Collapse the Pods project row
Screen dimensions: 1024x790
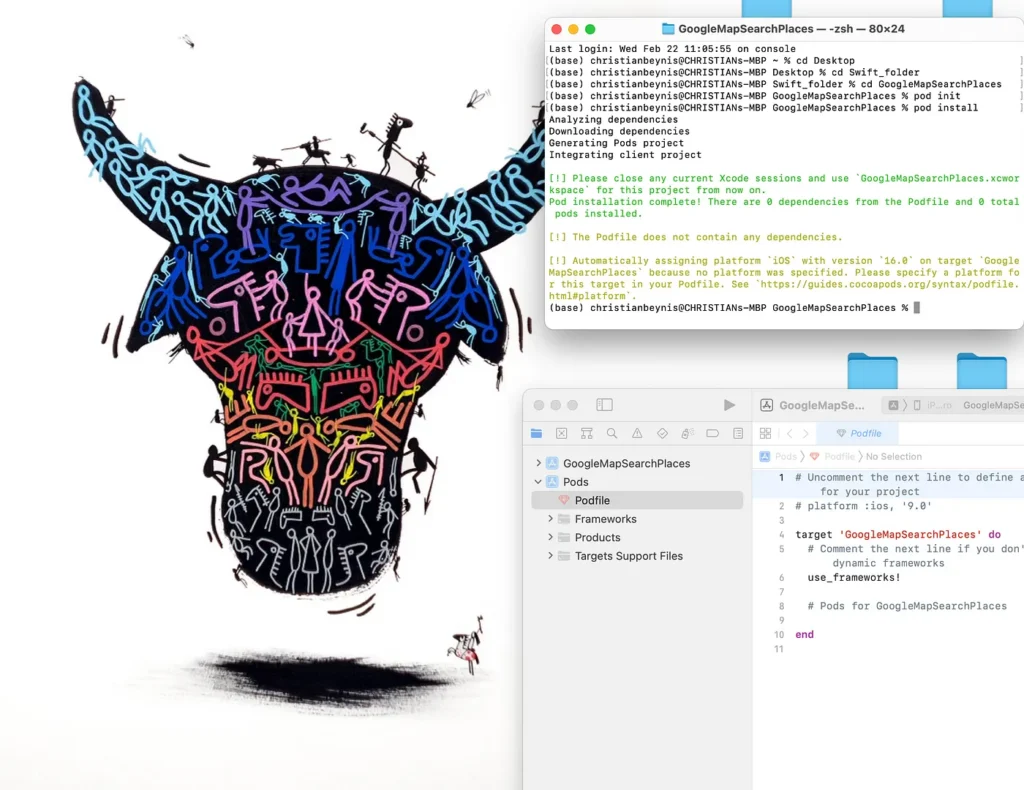(x=538, y=481)
